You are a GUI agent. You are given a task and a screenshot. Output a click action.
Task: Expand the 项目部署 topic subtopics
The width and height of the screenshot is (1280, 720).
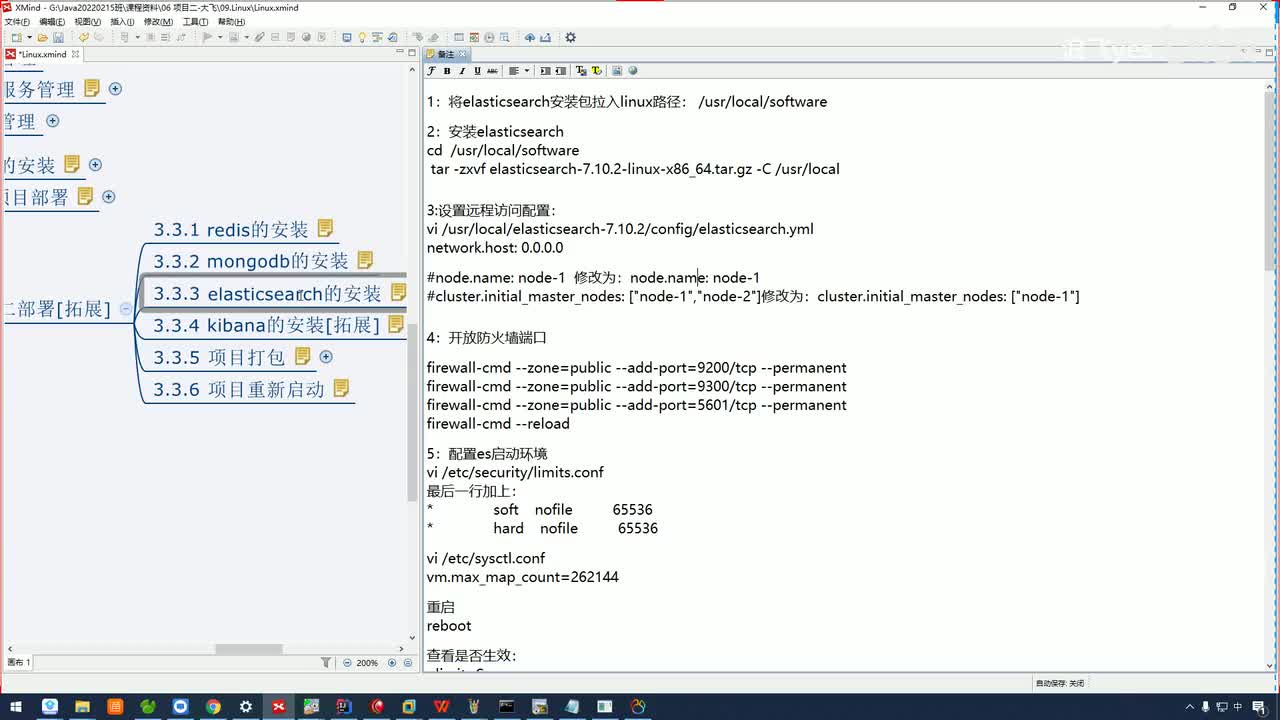pos(109,197)
